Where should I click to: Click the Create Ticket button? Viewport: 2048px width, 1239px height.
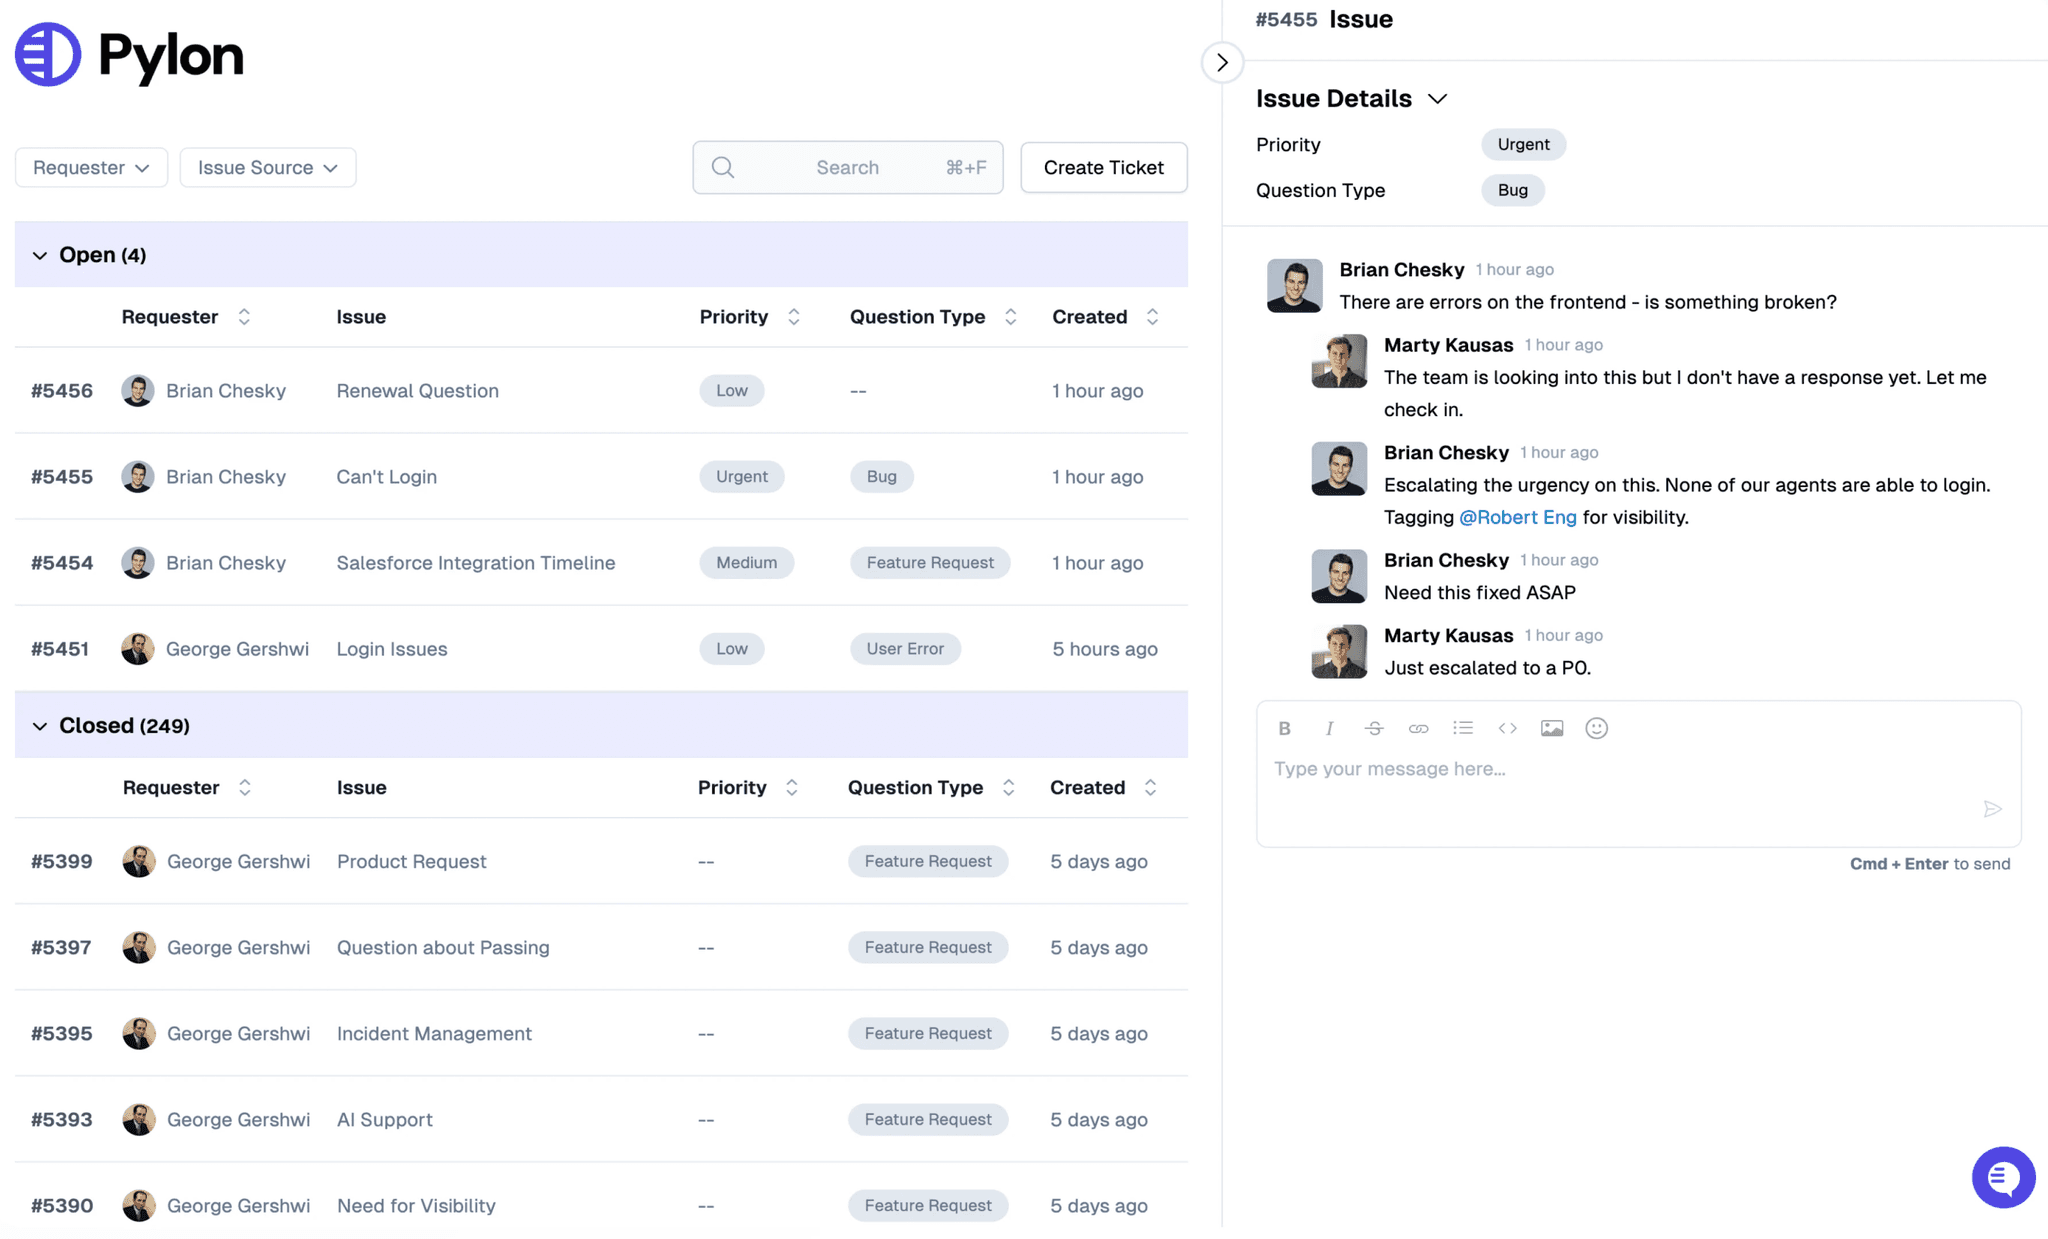1103,167
